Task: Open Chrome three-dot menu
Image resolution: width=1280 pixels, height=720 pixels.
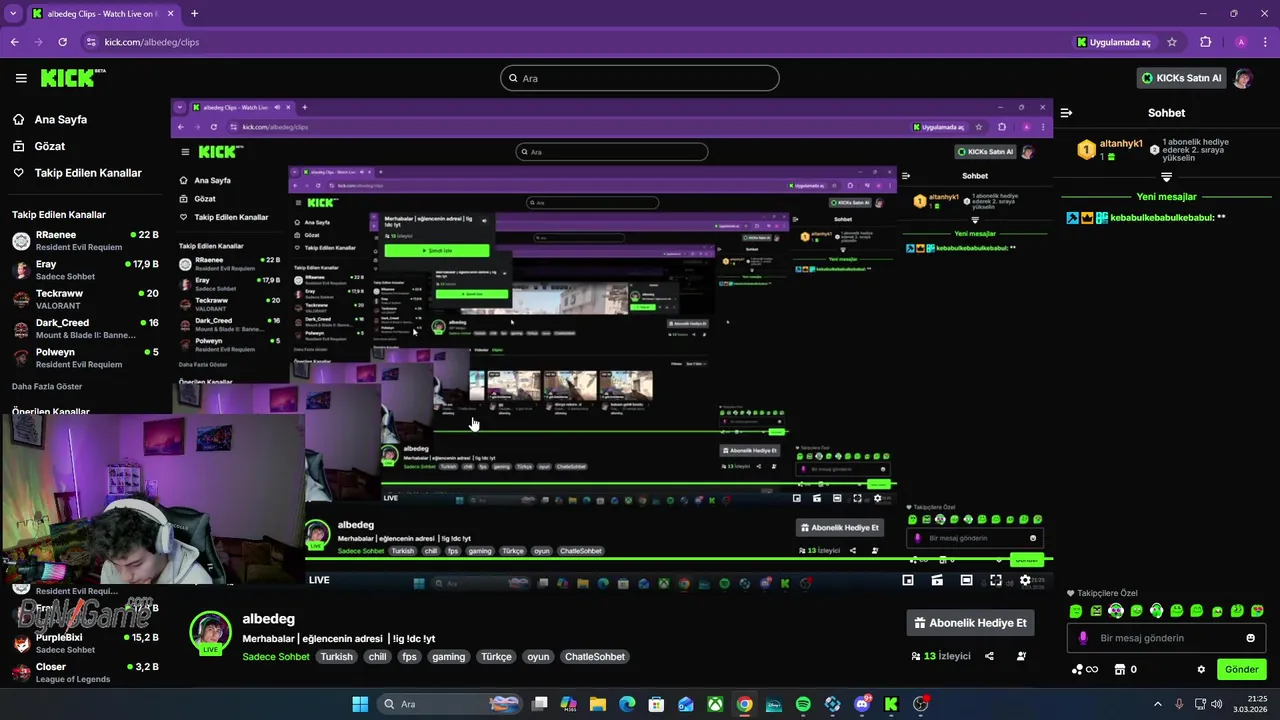Action: 1266,42
